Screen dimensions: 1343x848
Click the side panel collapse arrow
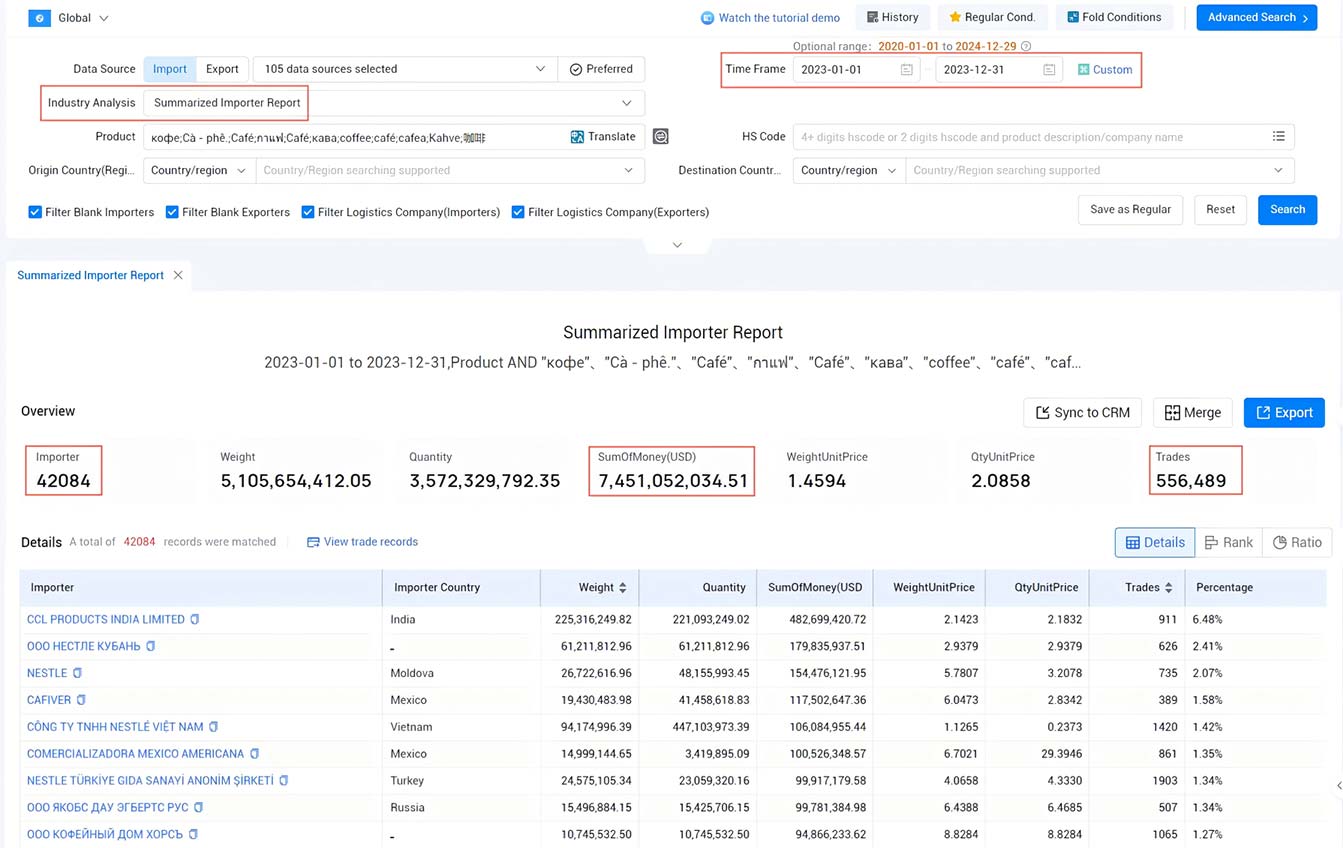(1338, 786)
